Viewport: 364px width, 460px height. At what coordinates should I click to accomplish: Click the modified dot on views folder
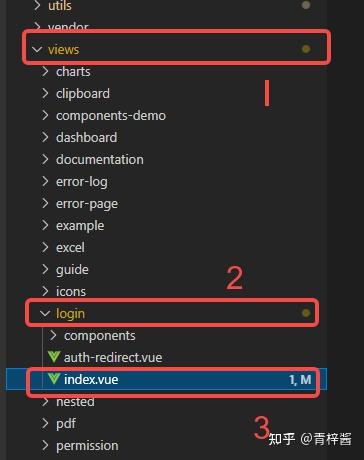(x=306, y=49)
